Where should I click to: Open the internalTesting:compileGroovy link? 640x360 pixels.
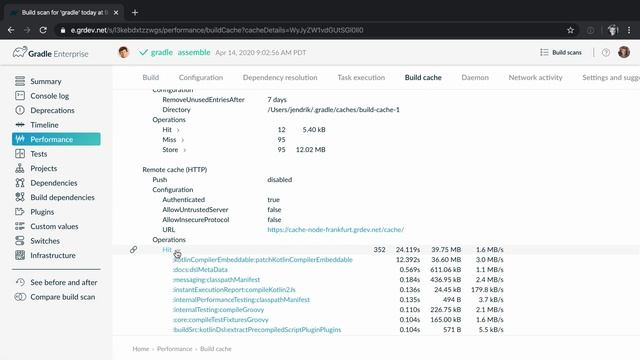(218, 309)
